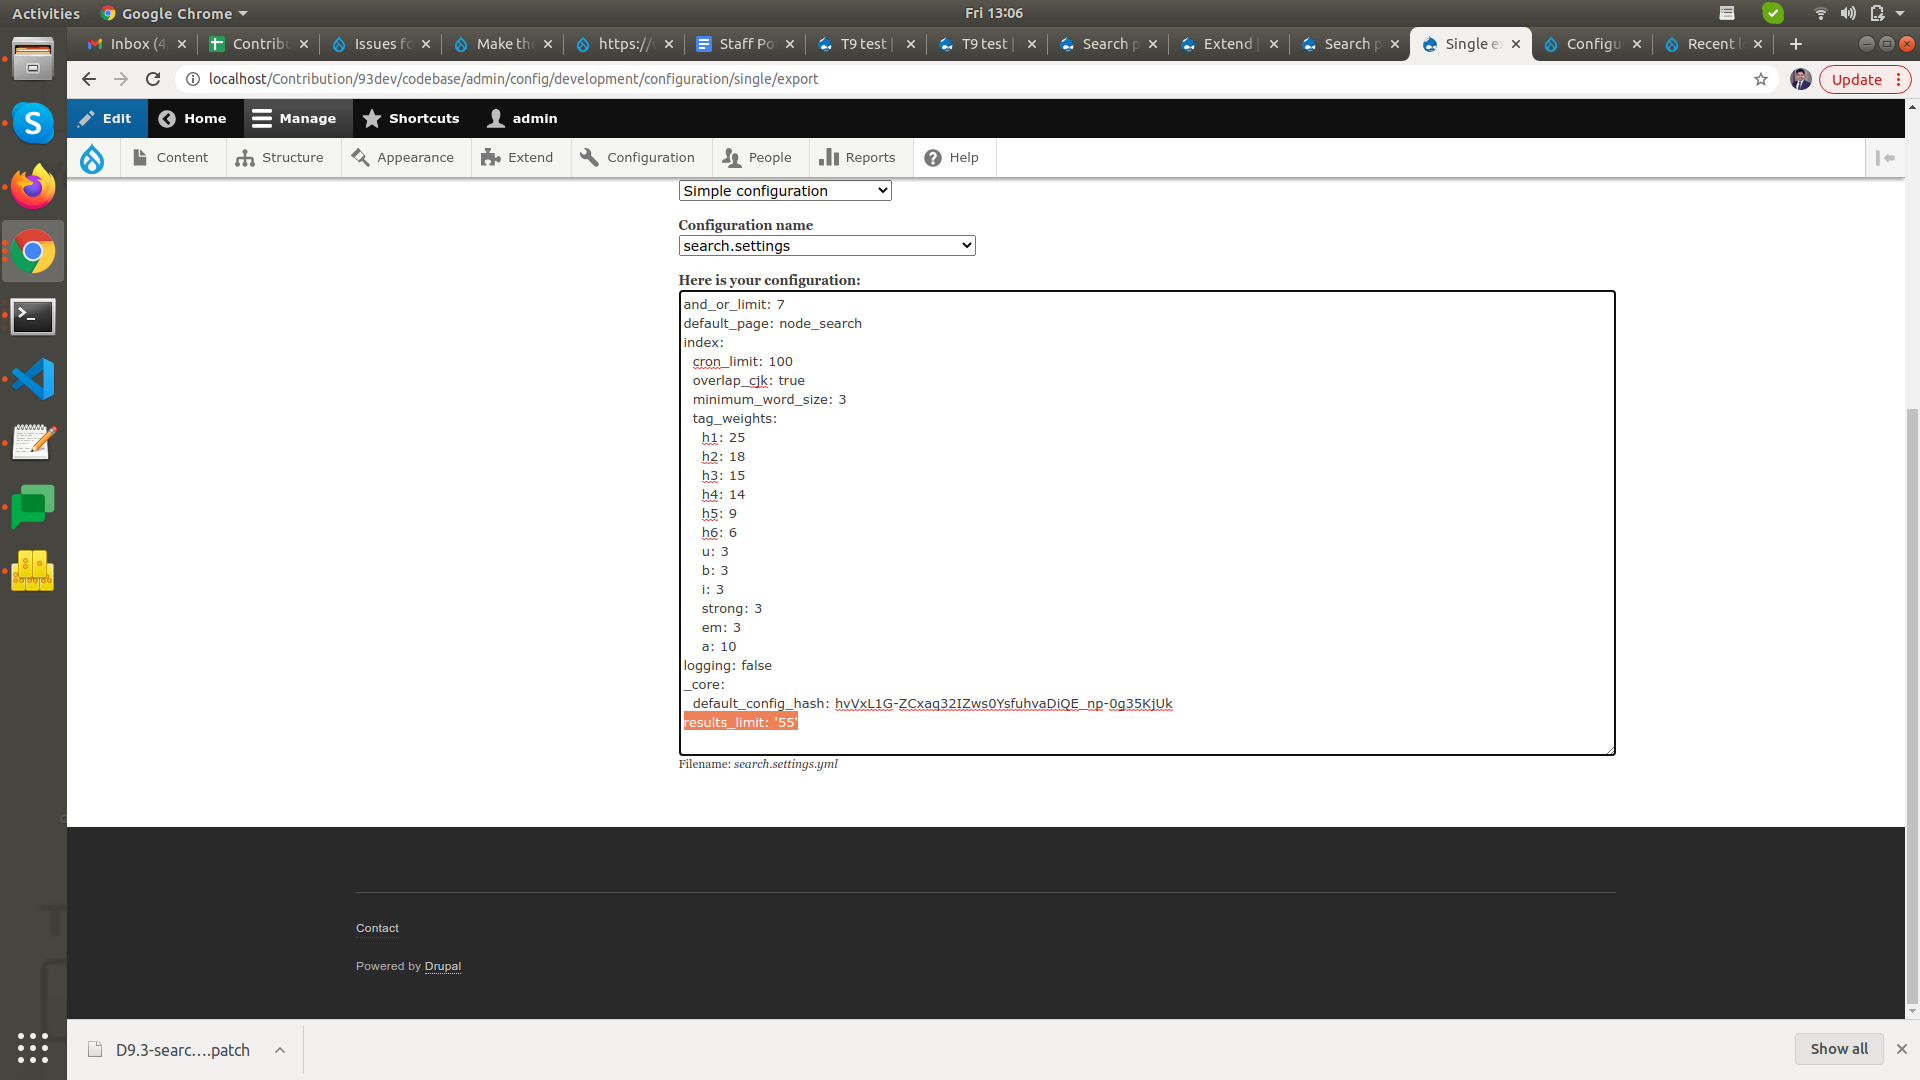Open the Structure admin menu
The width and height of the screenshot is (1920, 1080).
pyautogui.click(x=280, y=158)
